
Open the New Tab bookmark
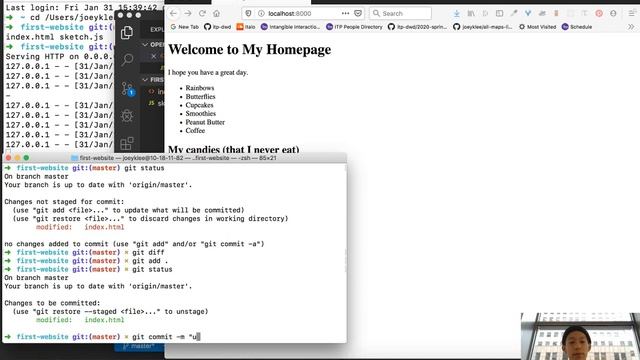click(x=184, y=27)
